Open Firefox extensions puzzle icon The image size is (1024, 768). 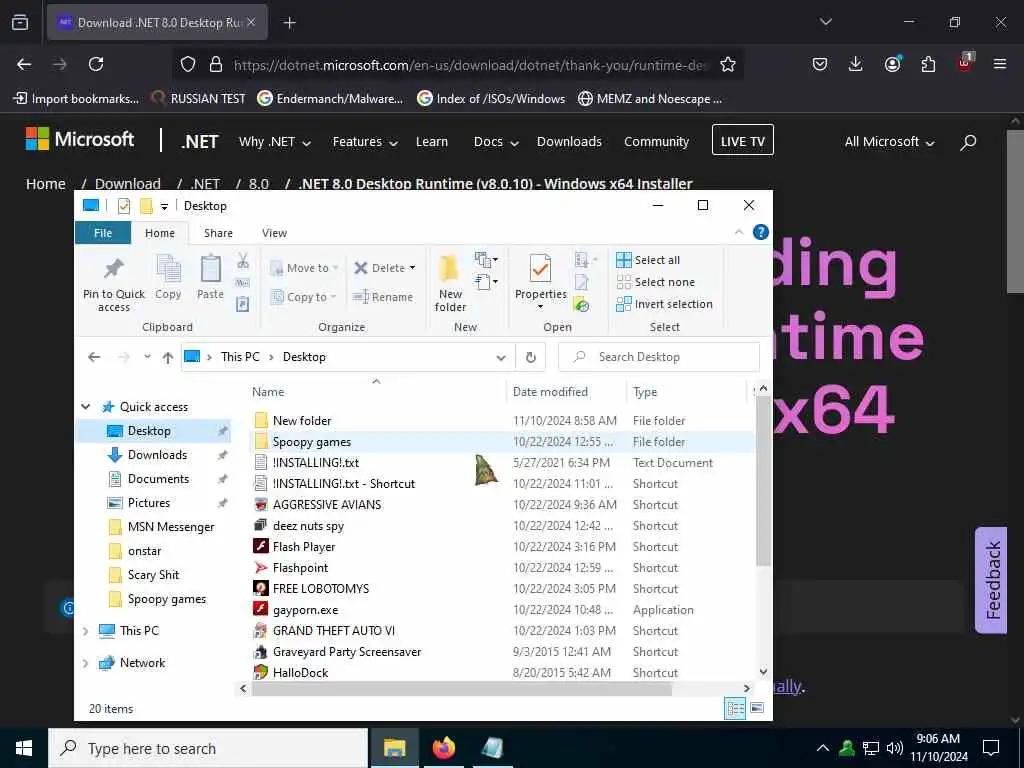tap(928, 64)
